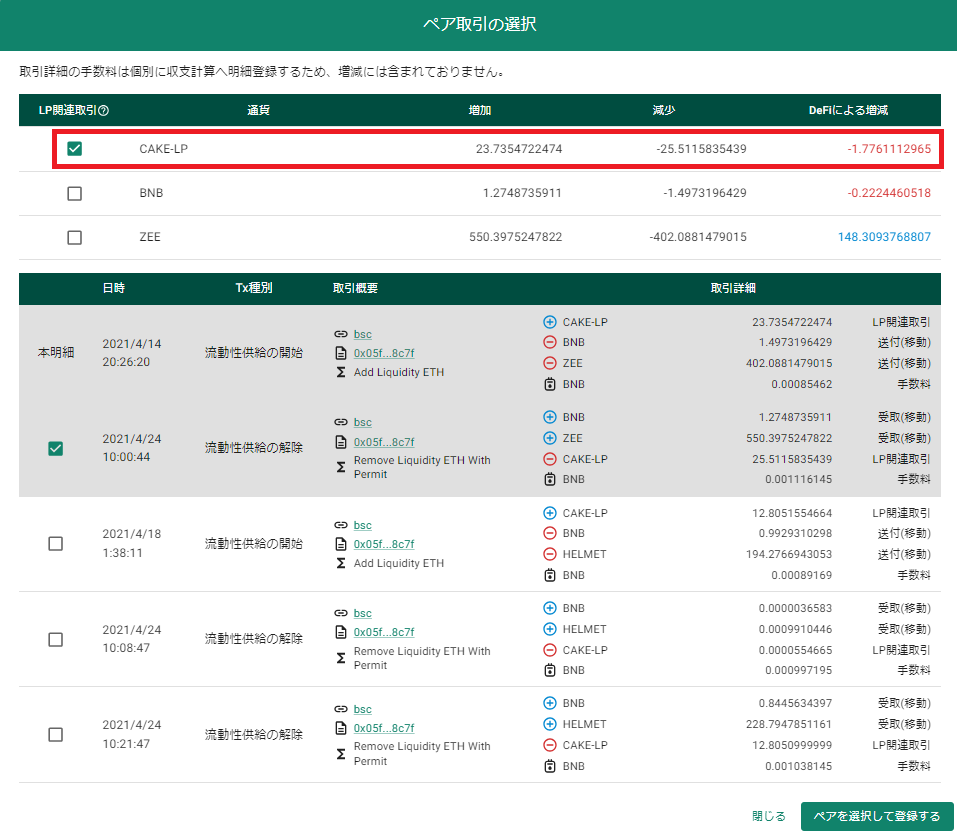
Task: Click the ペアを選択して登録する button
Action: [x=877, y=816]
